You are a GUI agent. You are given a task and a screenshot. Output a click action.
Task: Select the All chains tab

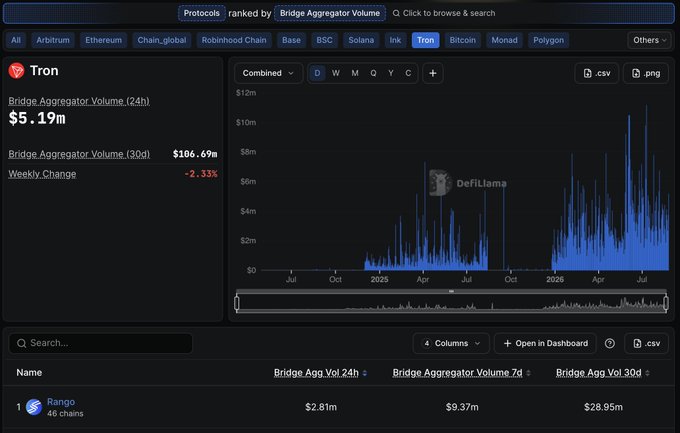16,40
